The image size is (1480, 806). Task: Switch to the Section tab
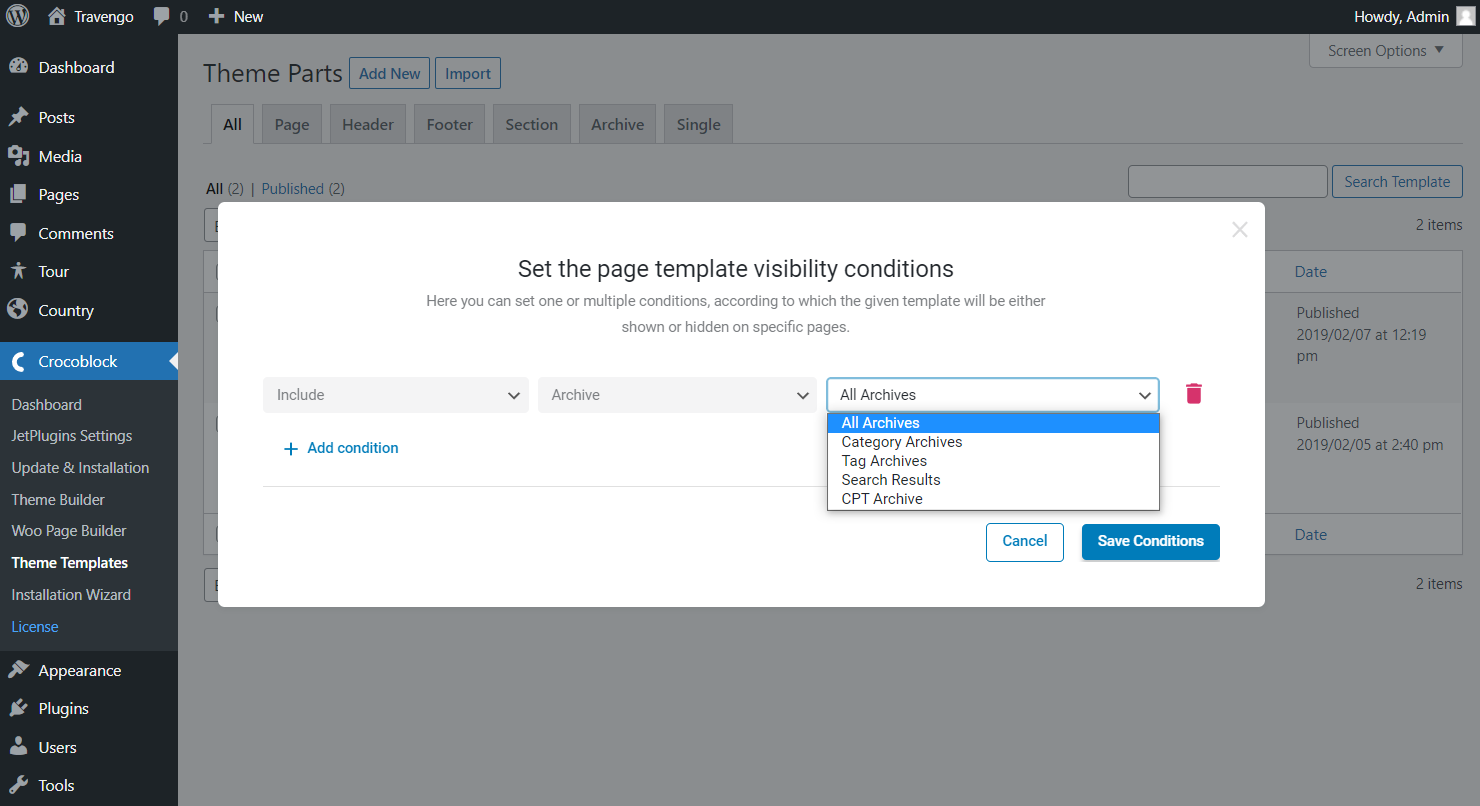(x=532, y=124)
